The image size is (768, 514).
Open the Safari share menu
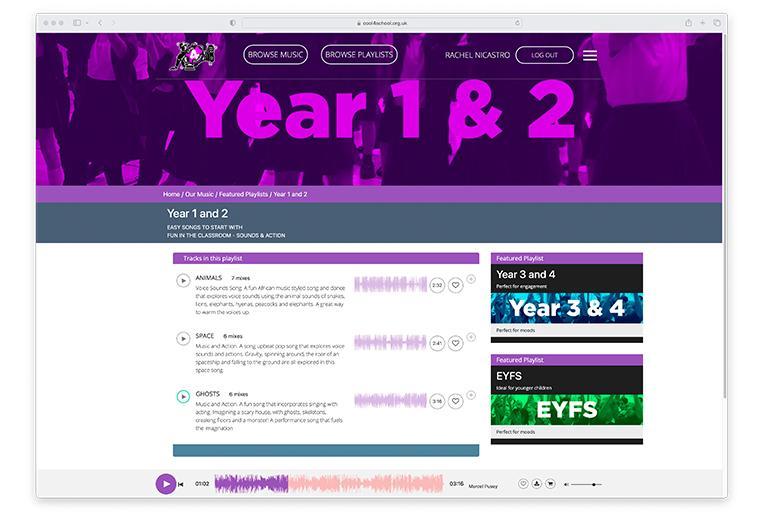689,23
